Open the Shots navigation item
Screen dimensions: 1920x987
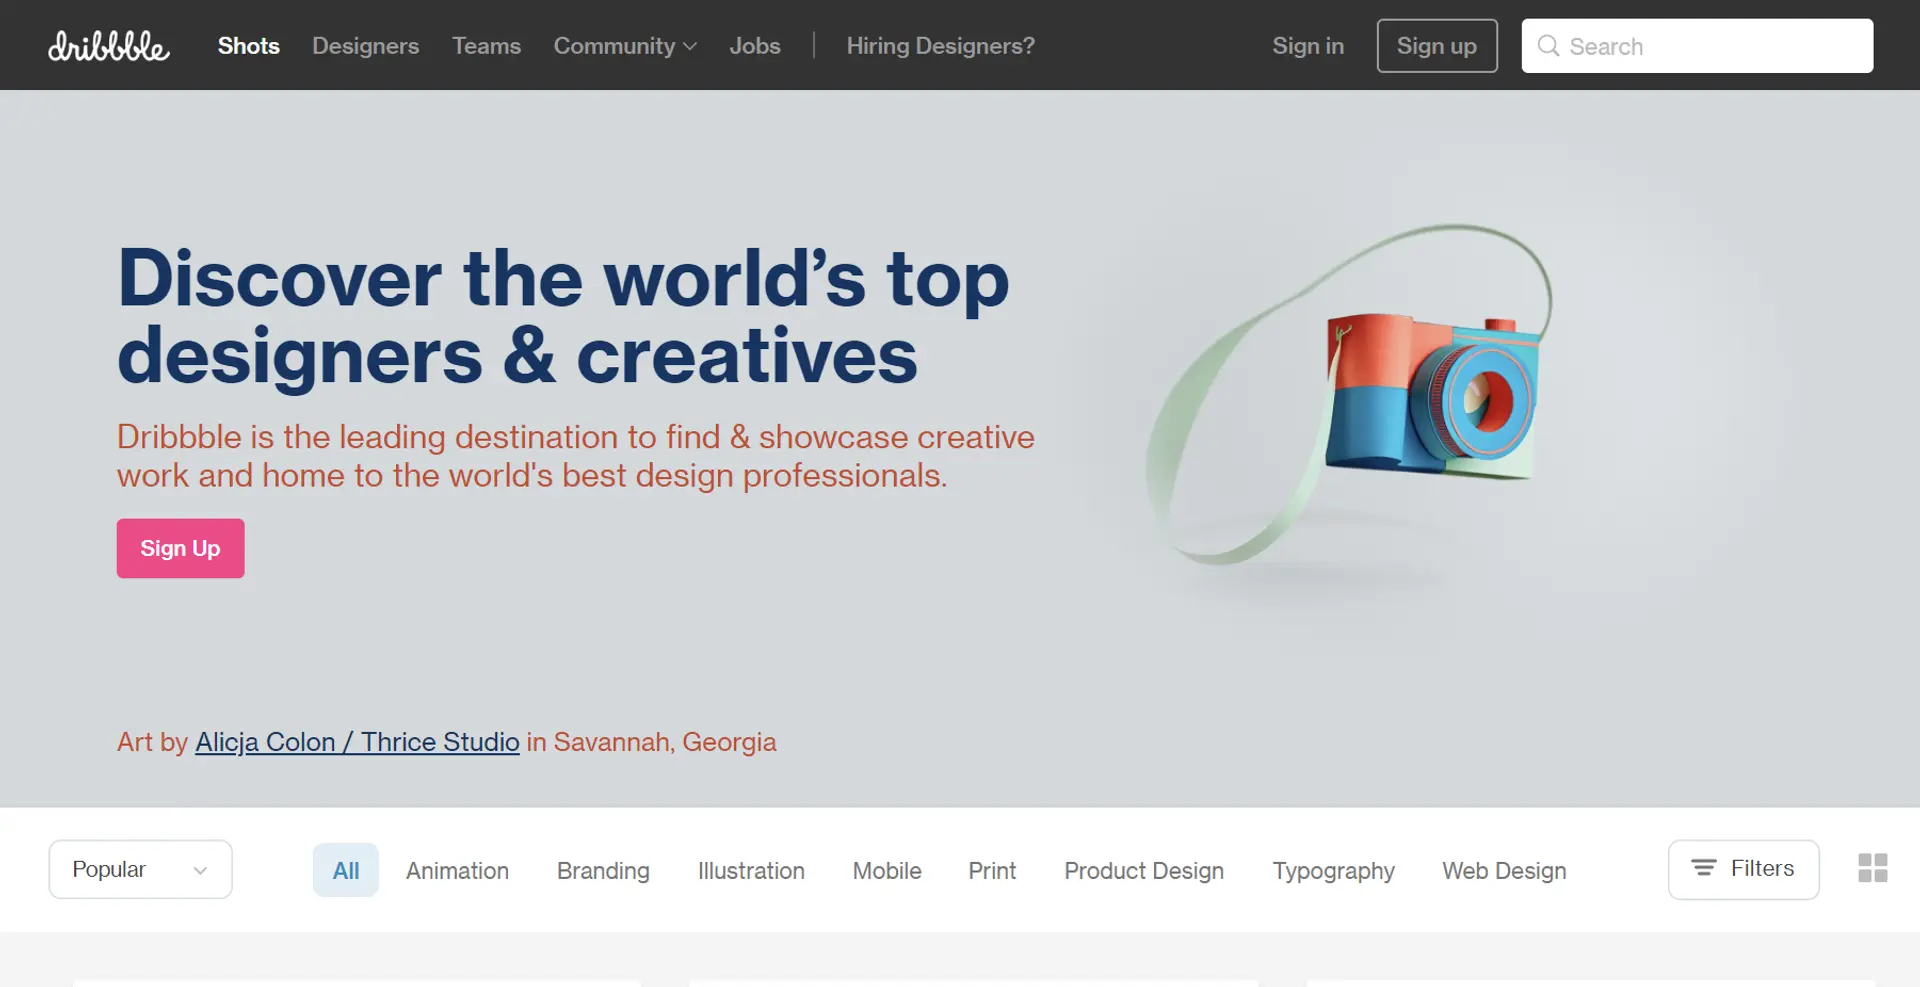[x=248, y=46]
